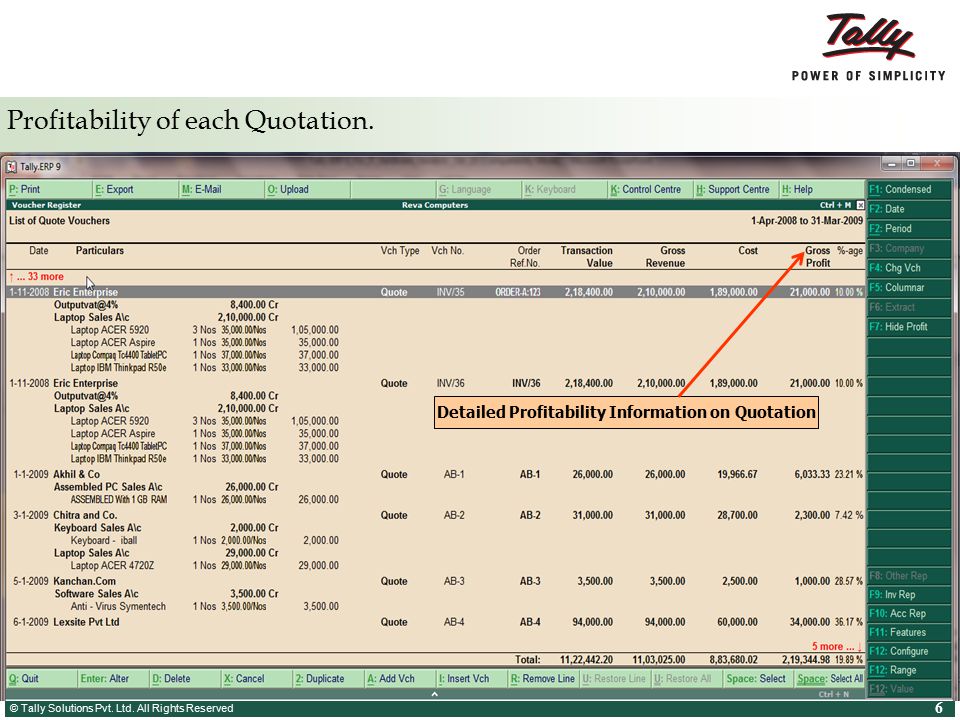
Task: Click K: Keyboard option
Action: [x=564, y=190]
